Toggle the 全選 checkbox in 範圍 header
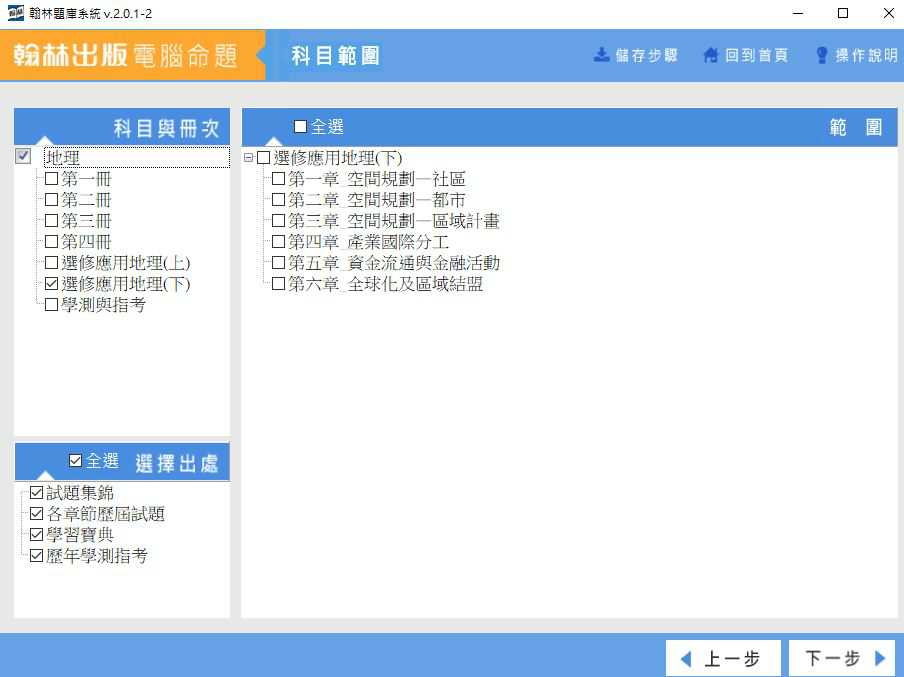 point(300,126)
